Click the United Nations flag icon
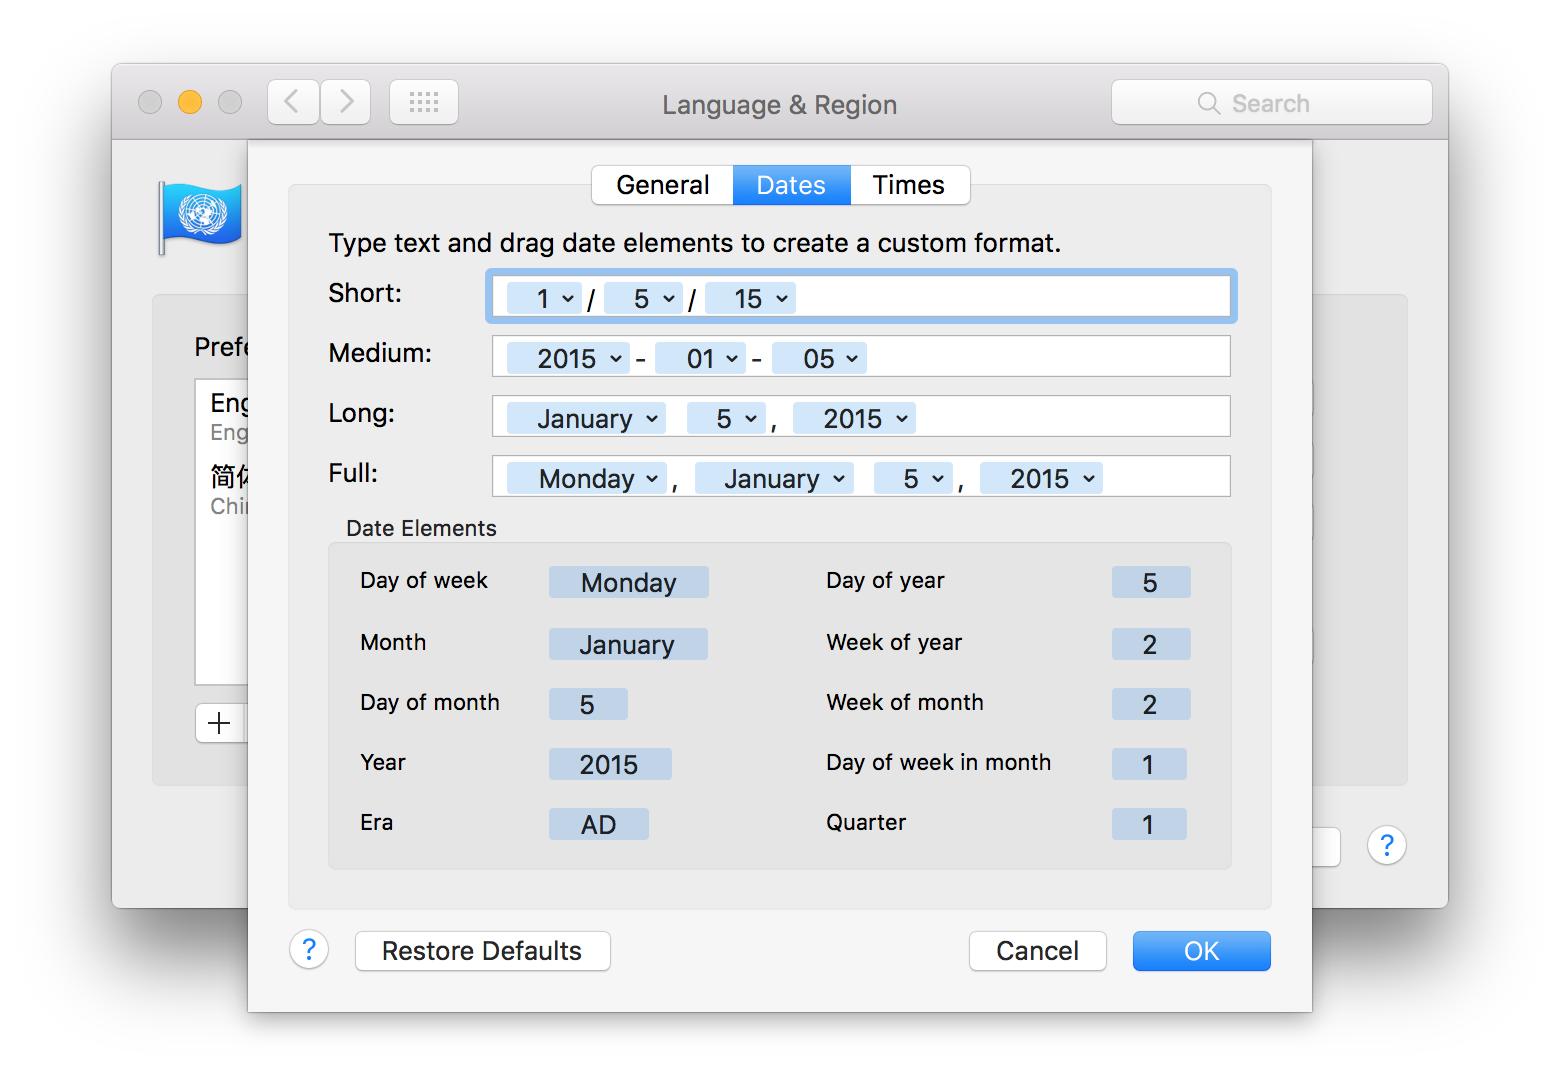This screenshot has height=1068, width=1560. pos(202,215)
